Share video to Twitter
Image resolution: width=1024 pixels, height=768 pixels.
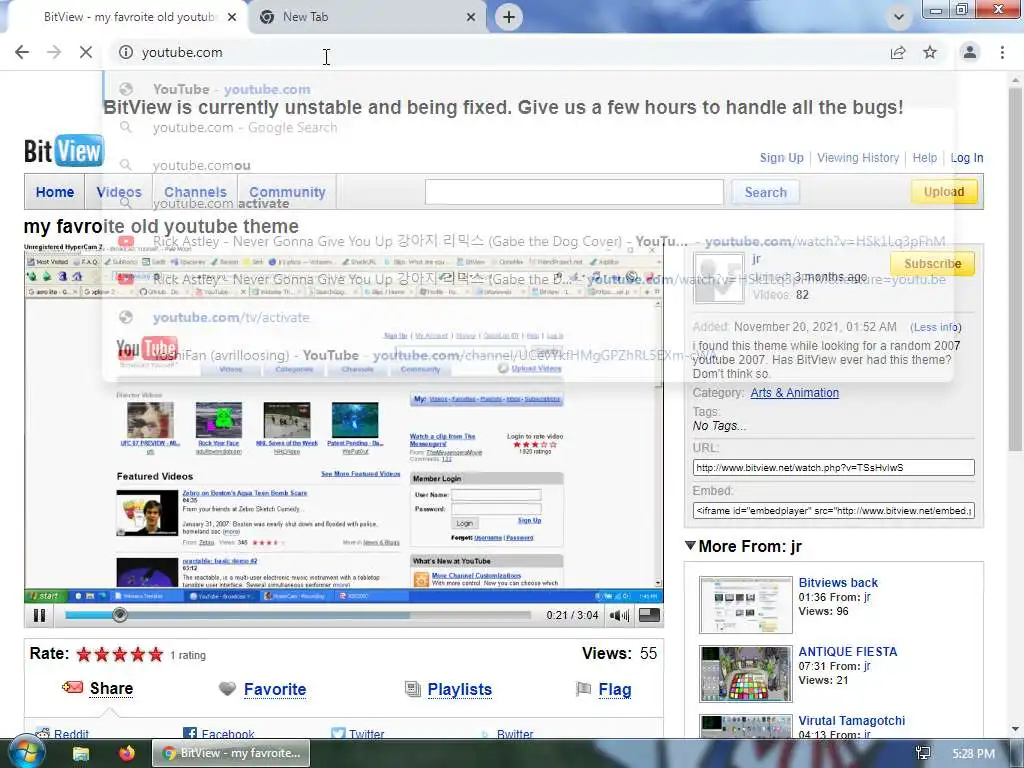click(366, 734)
